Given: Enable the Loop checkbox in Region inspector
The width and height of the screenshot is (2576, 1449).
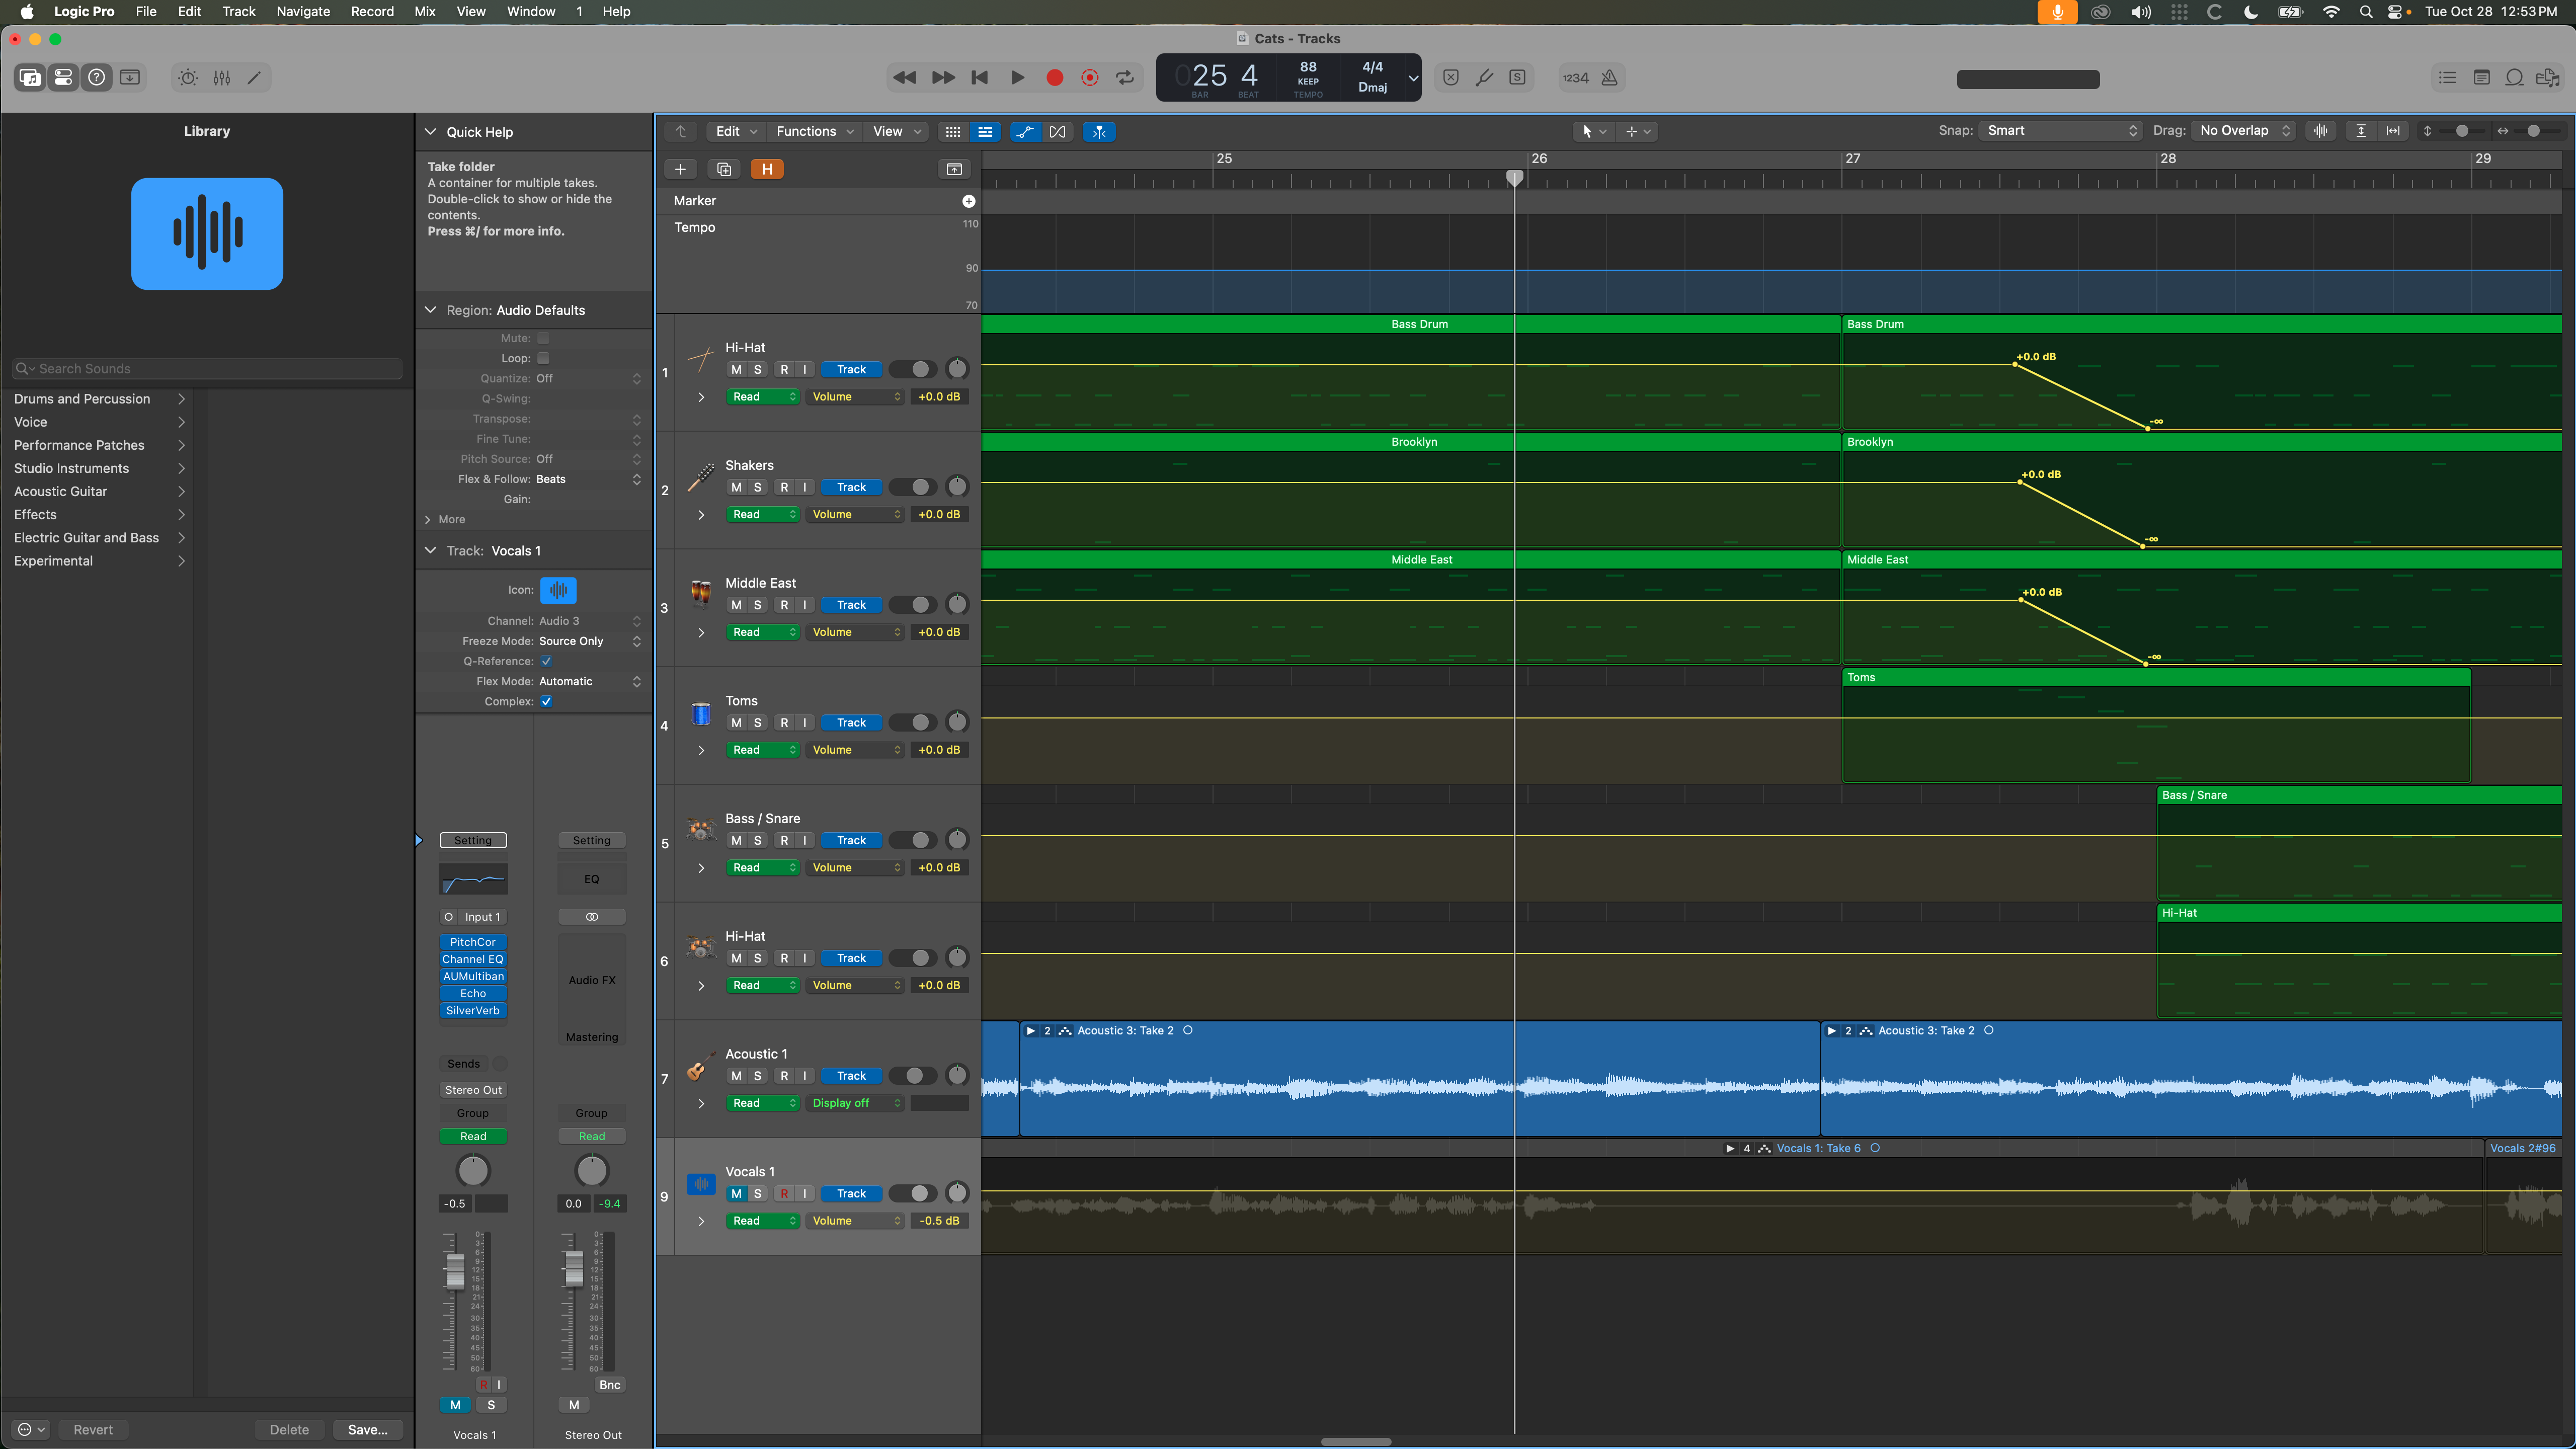Looking at the screenshot, I should tap(543, 358).
